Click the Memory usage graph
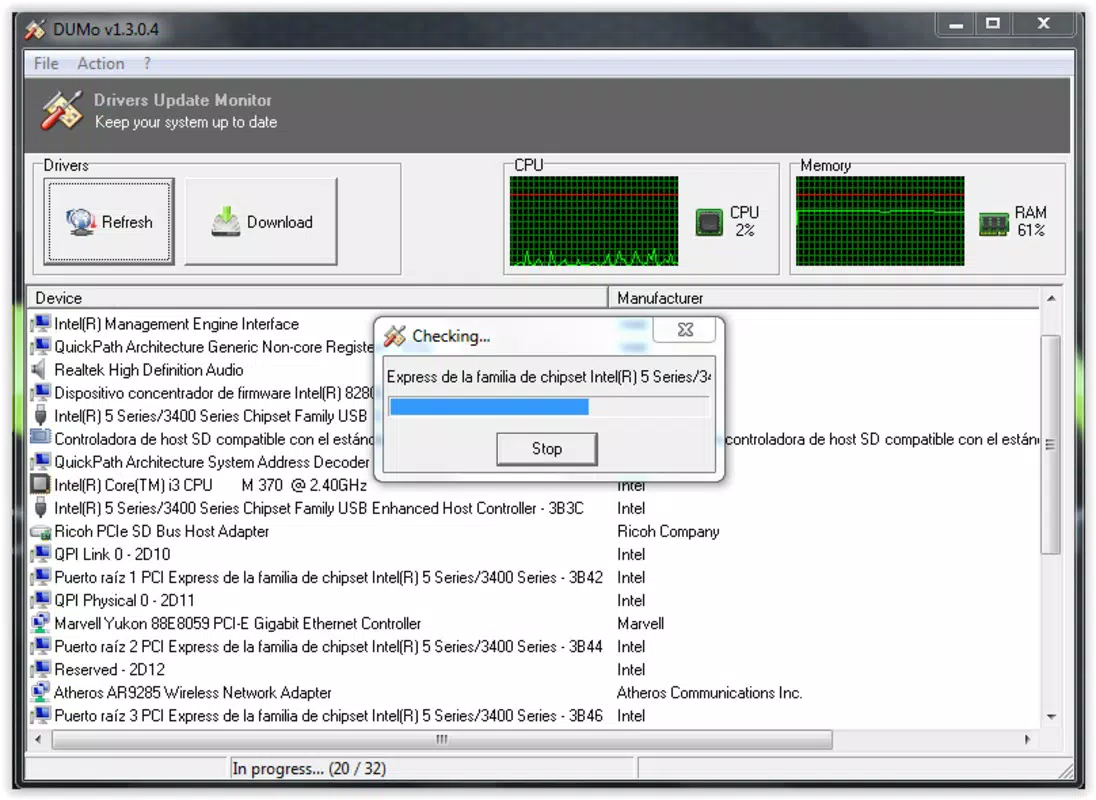This screenshot has height=800, width=1096. (880, 221)
